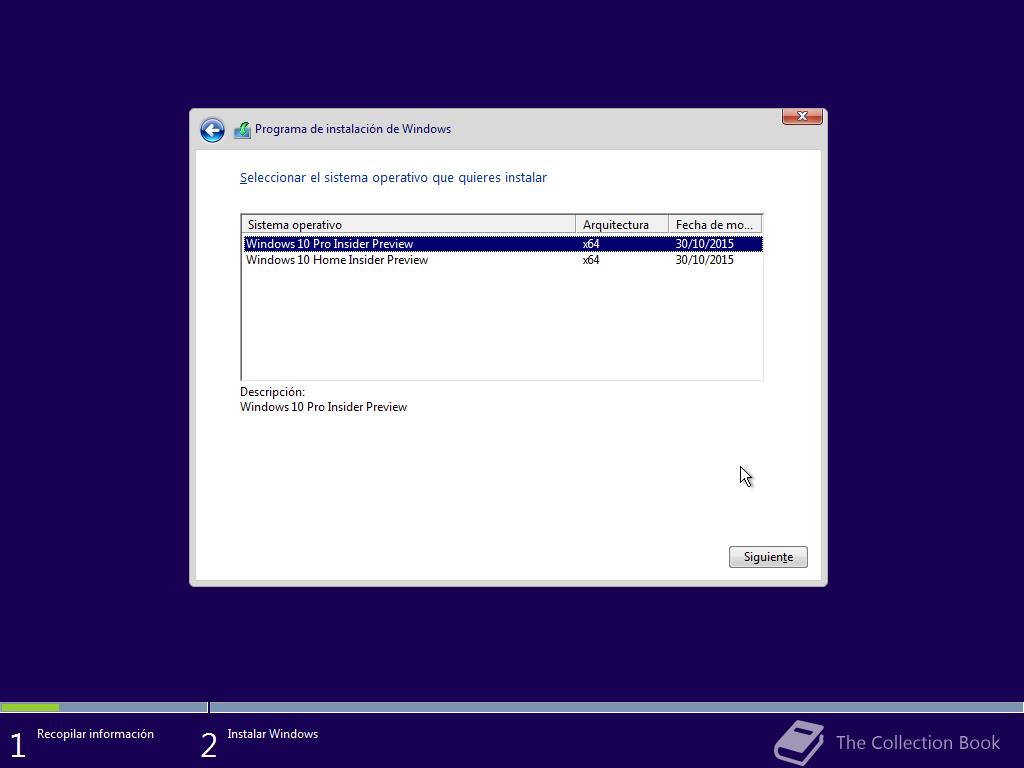Select Windows 10 Home Insider Preview row
The width and height of the screenshot is (1024, 768).
coord(503,260)
